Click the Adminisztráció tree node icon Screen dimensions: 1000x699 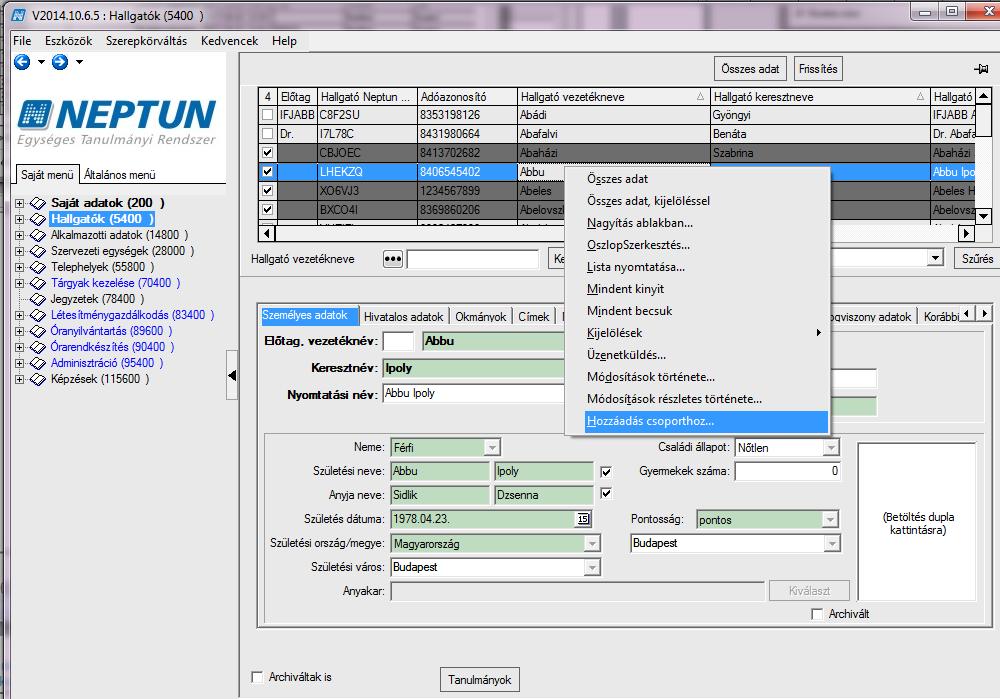tap(38, 363)
